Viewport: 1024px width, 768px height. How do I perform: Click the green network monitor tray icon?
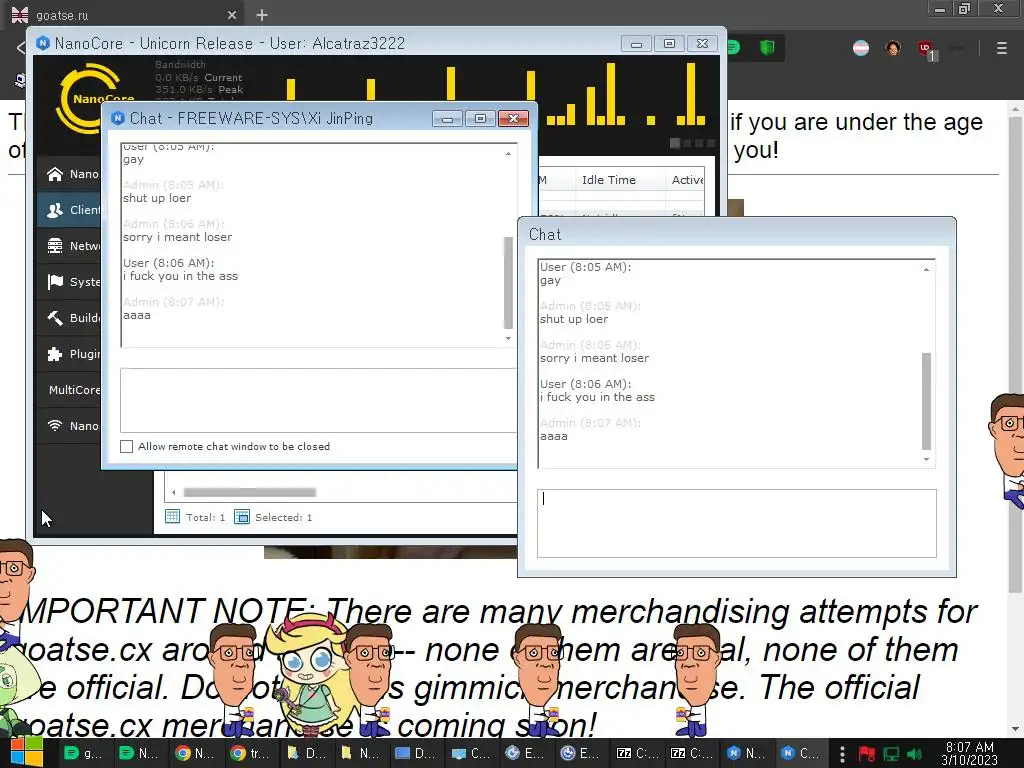(891, 754)
